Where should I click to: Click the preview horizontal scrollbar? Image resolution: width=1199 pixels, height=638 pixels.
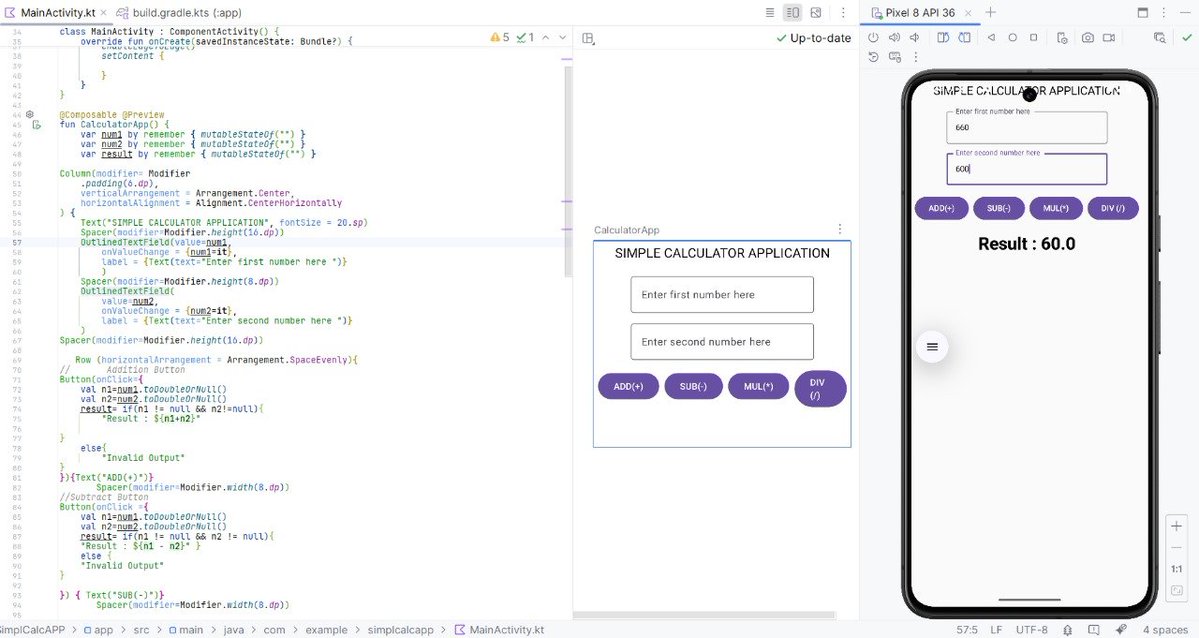point(703,615)
